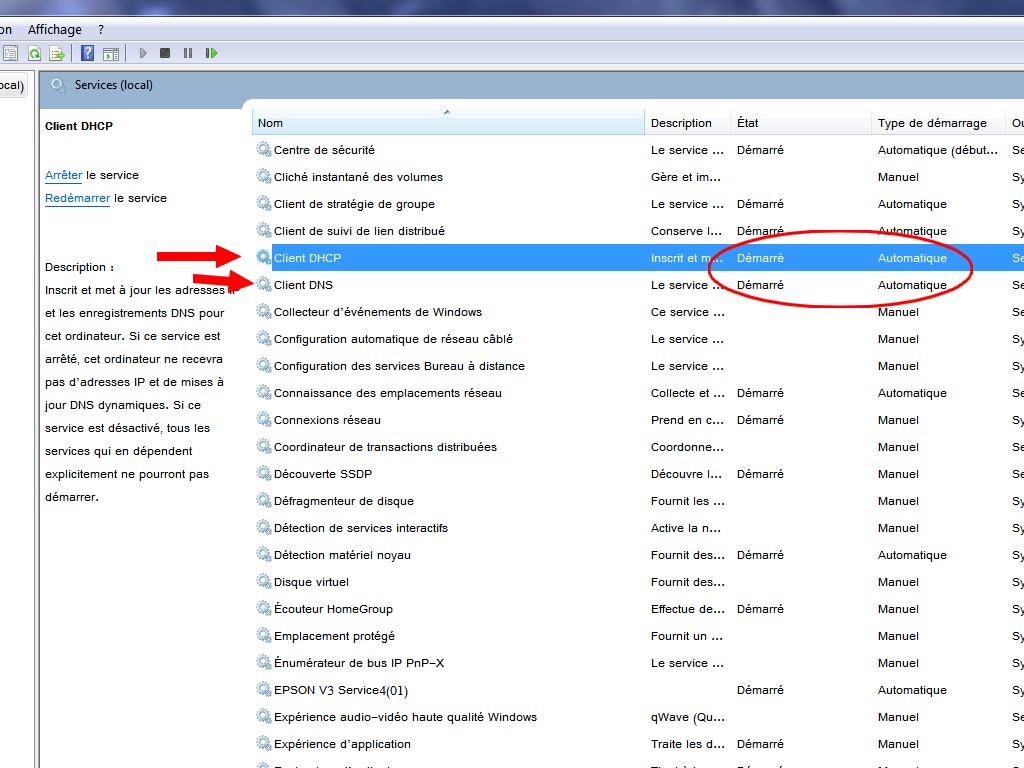Click the Arrêter le service link
Viewport: 1024px width, 768px height.
64,175
